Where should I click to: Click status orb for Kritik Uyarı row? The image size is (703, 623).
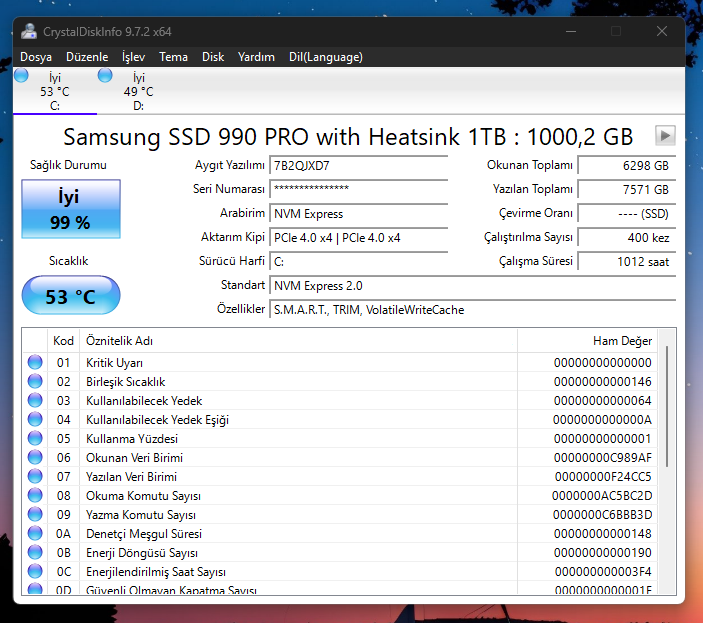coord(35,362)
